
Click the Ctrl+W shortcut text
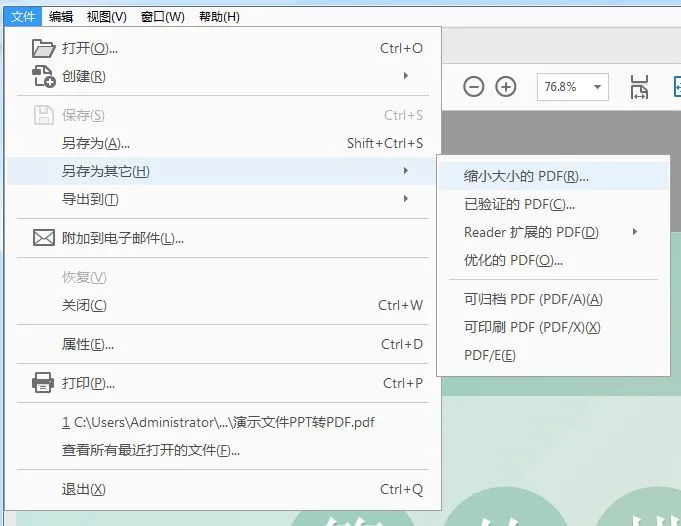tap(400, 305)
